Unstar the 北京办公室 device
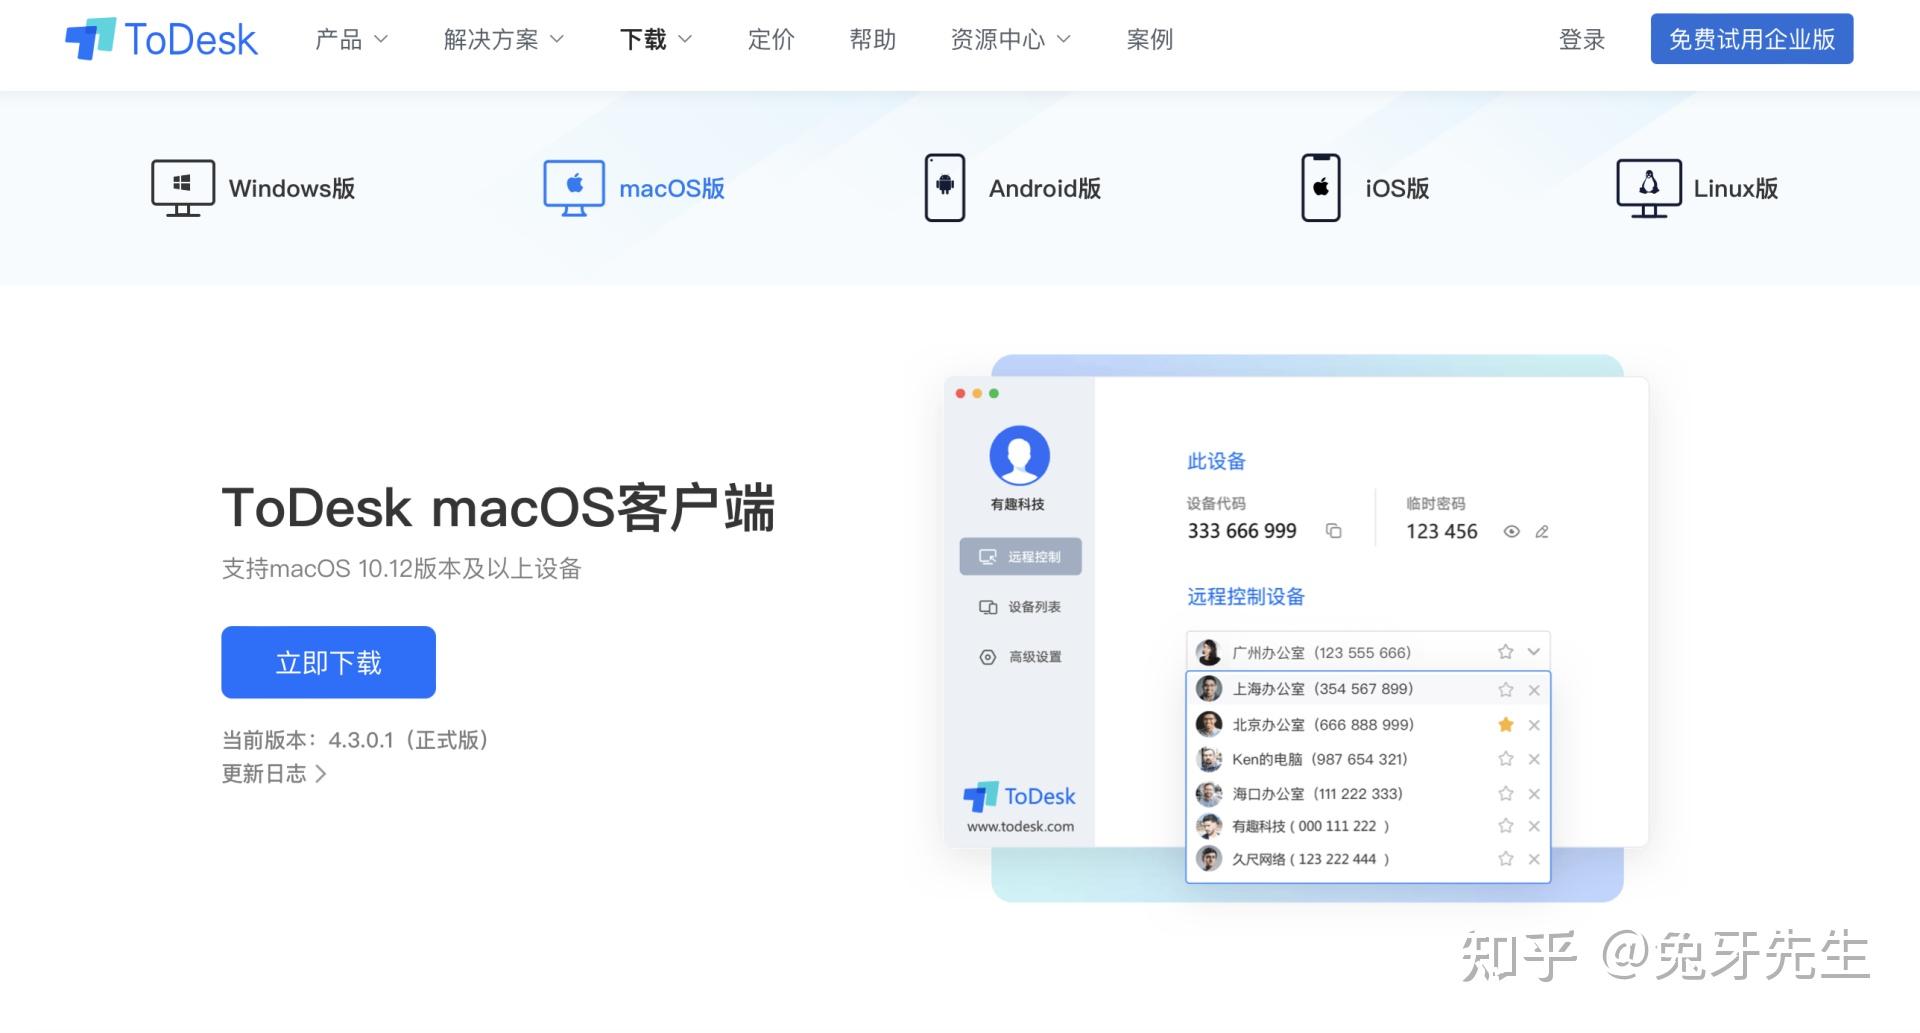The width and height of the screenshot is (1920, 1033). coord(1506,724)
